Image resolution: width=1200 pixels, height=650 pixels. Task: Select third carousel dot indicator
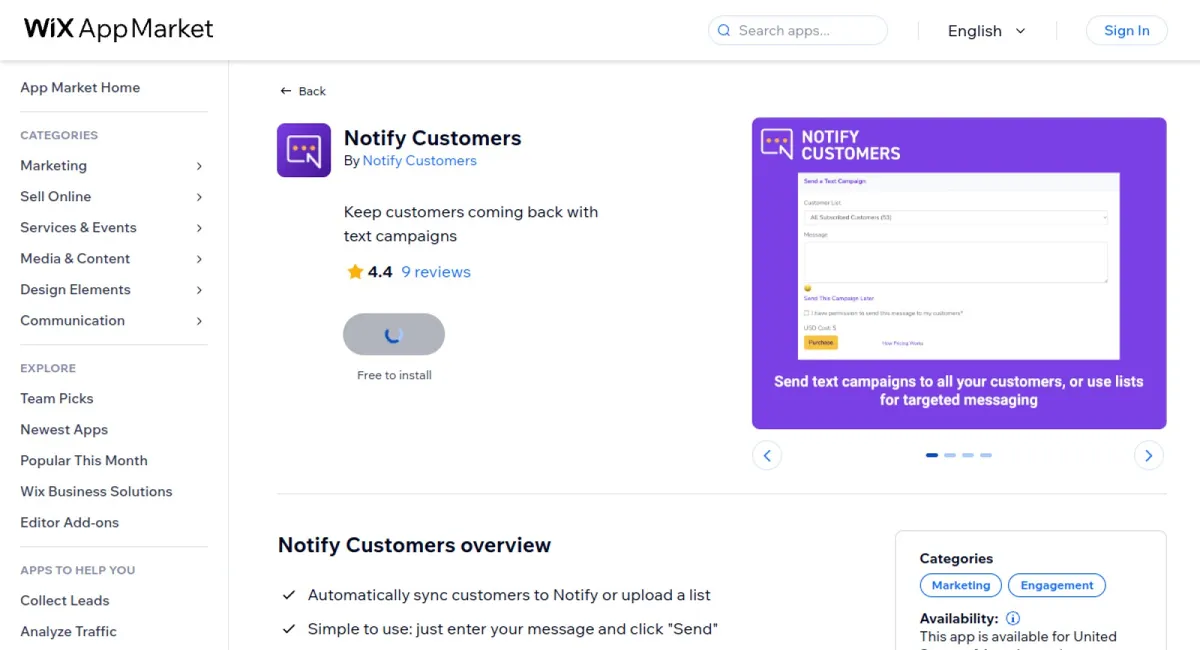coord(968,455)
